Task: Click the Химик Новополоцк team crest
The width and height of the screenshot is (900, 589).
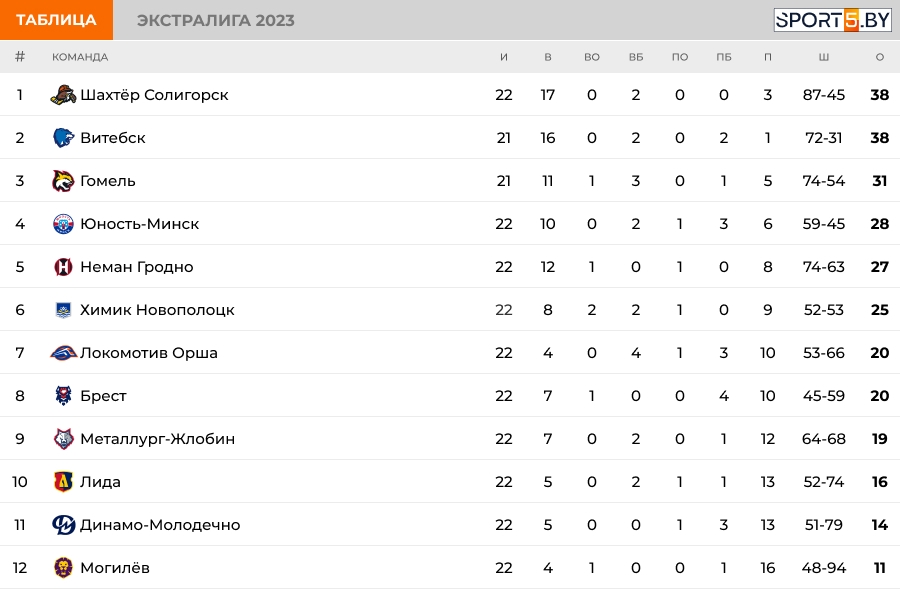Action: click(x=63, y=310)
